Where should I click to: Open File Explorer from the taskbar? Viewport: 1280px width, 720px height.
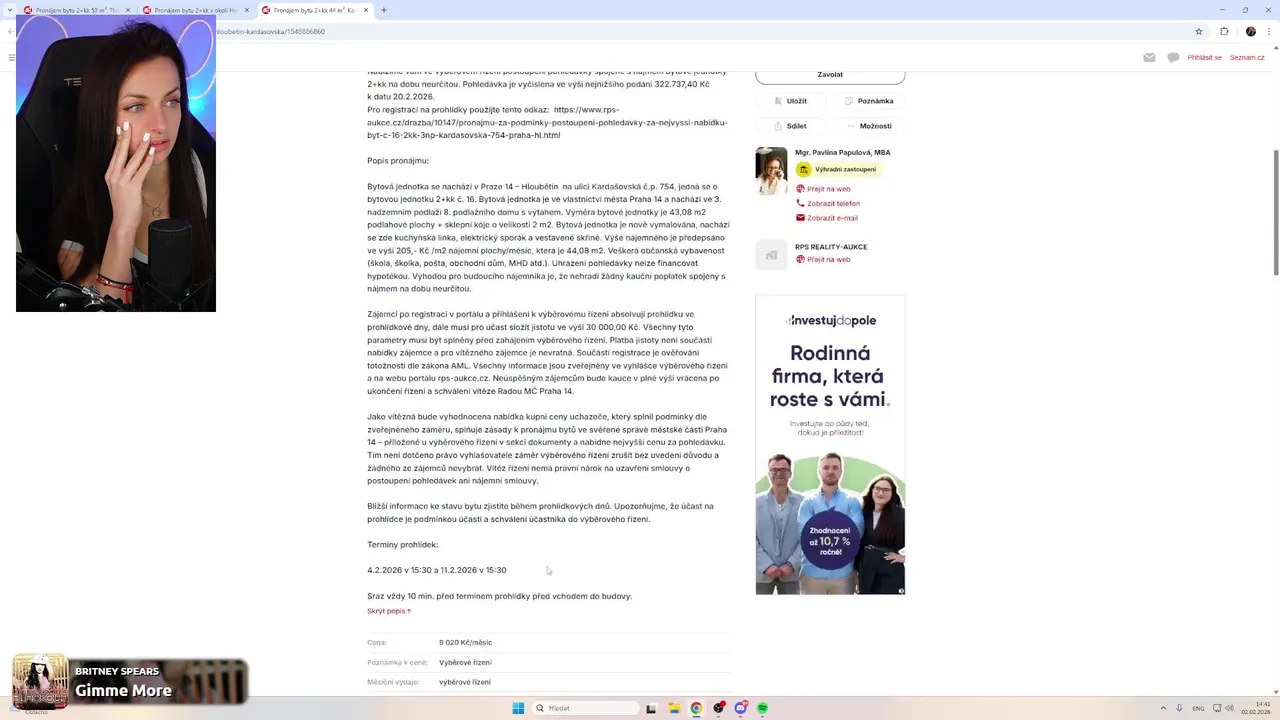pyautogui.click(x=675, y=708)
